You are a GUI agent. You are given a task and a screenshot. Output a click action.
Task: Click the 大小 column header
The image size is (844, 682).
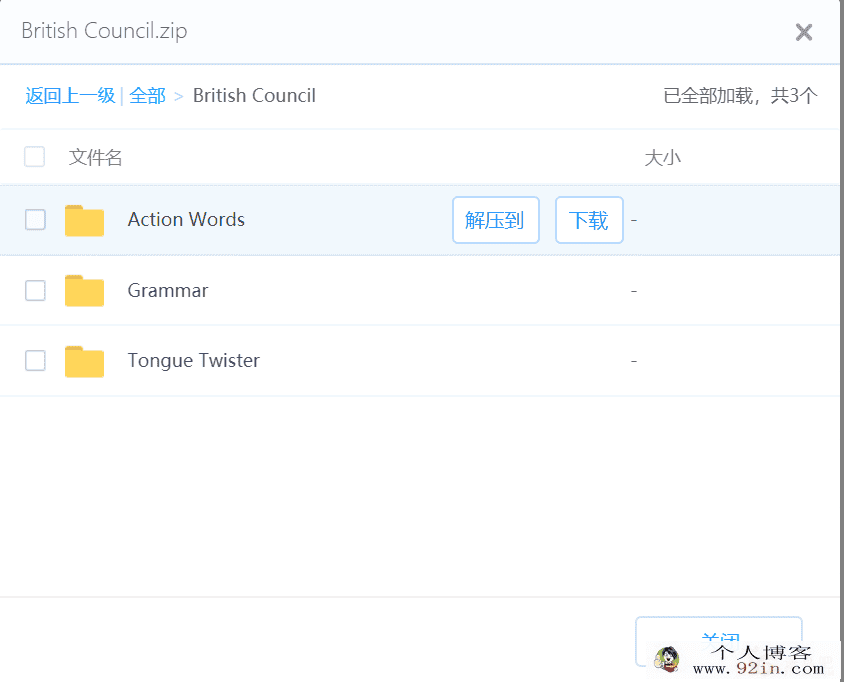pos(663,158)
